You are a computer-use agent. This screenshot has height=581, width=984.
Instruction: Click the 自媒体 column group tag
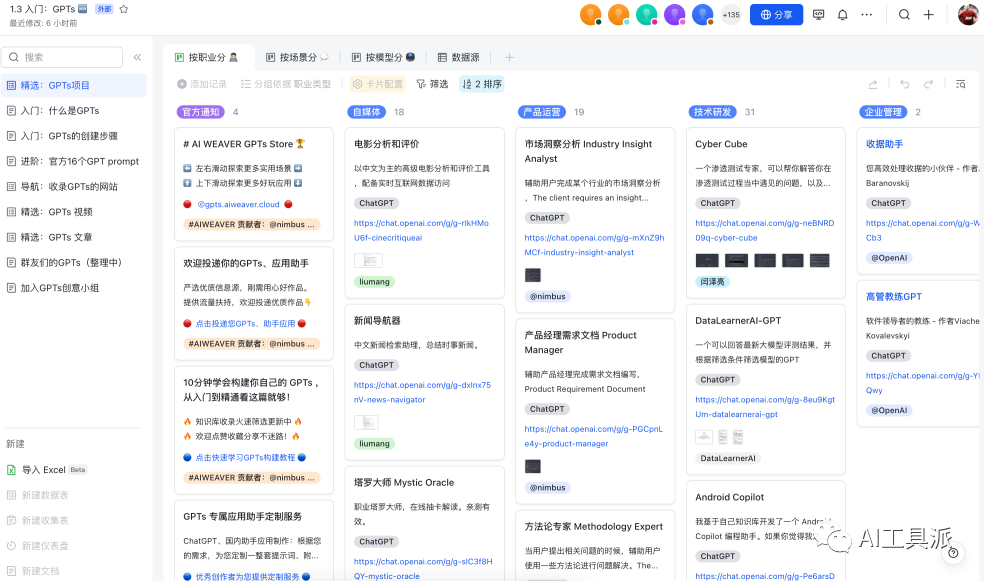coord(366,112)
